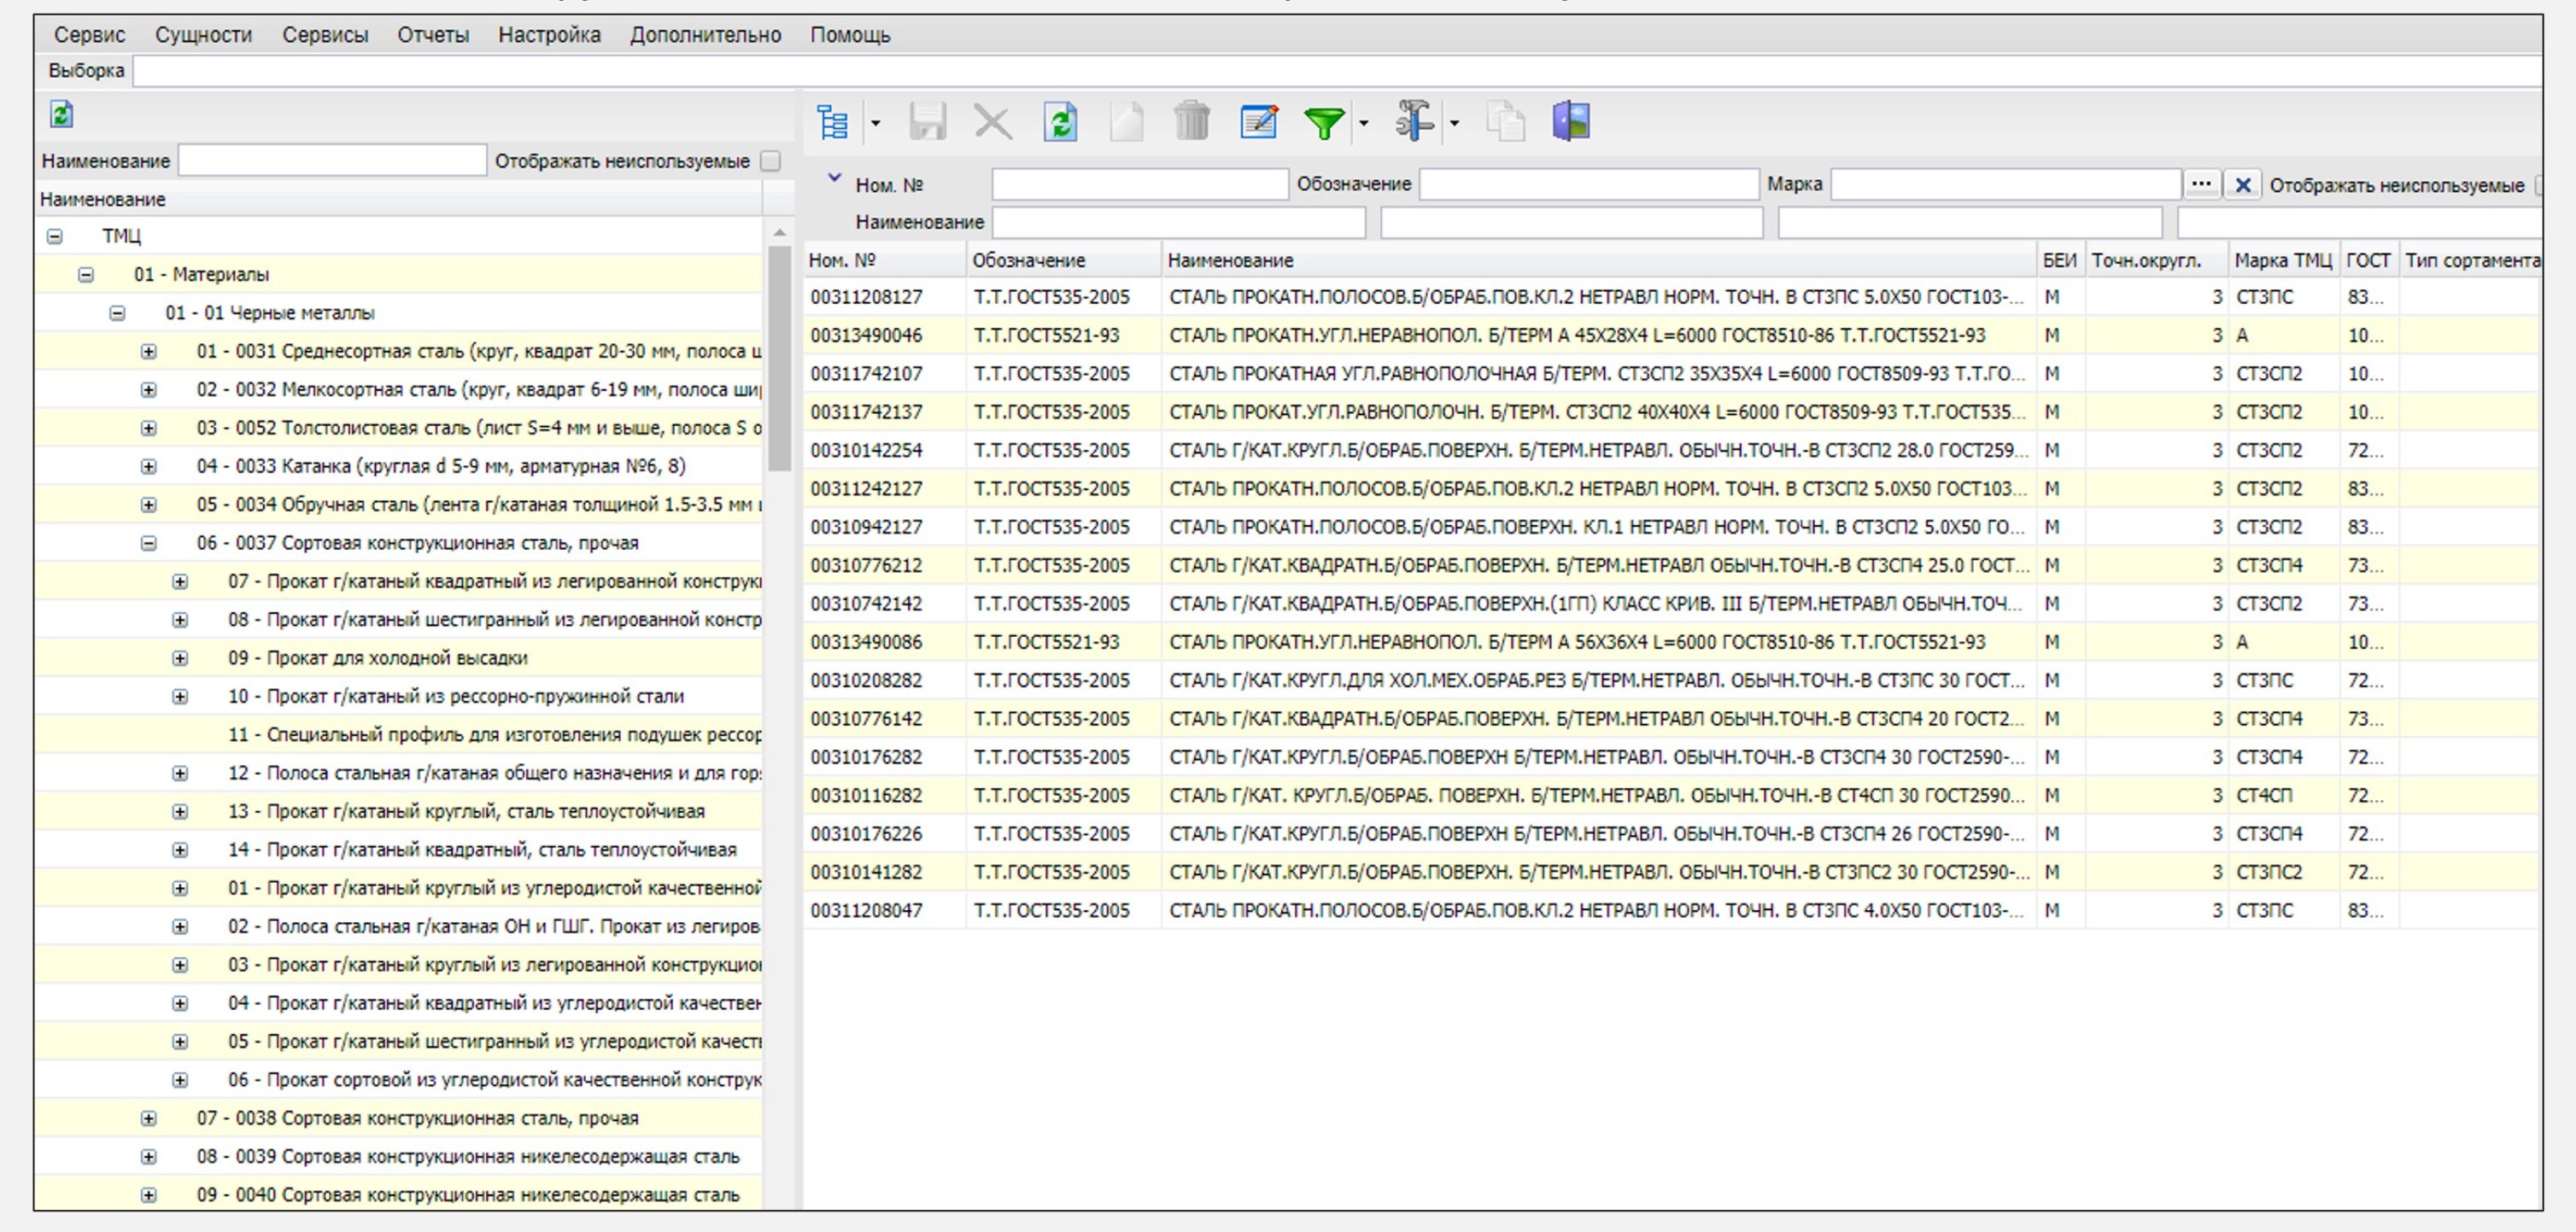Click the green refresh icon in main toolbar
The height and width of the screenshot is (1232, 2576).
pyautogui.click(x=1060, y=122)
